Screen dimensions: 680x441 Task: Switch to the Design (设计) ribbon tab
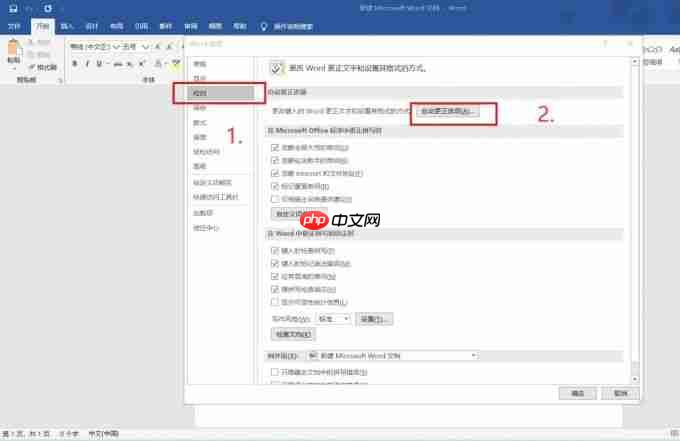(x=92, y=26)
